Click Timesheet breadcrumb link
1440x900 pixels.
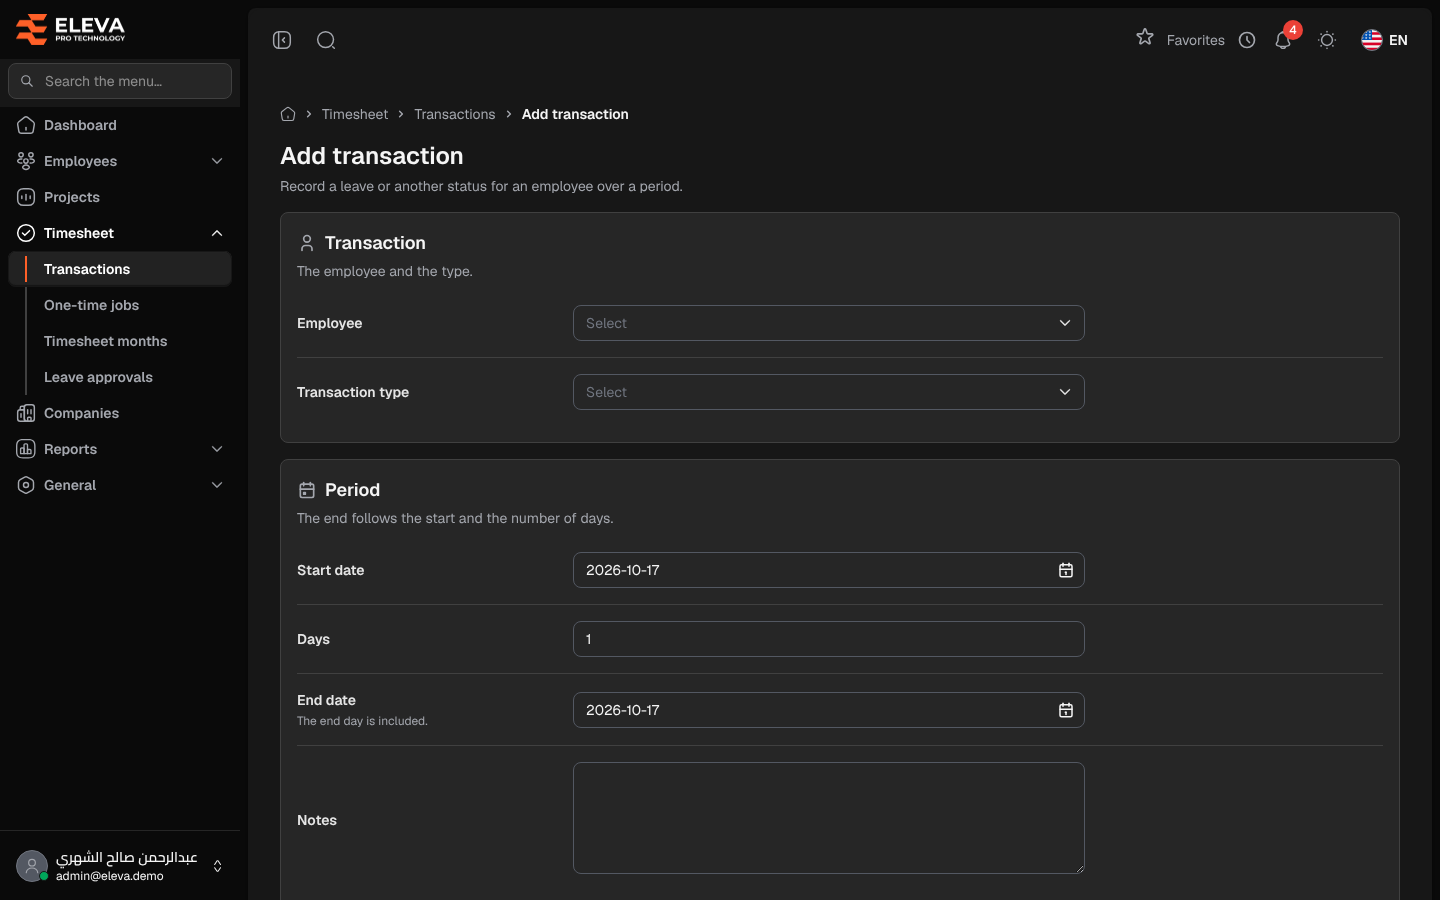pyautogui.click(x=355, y=114)
